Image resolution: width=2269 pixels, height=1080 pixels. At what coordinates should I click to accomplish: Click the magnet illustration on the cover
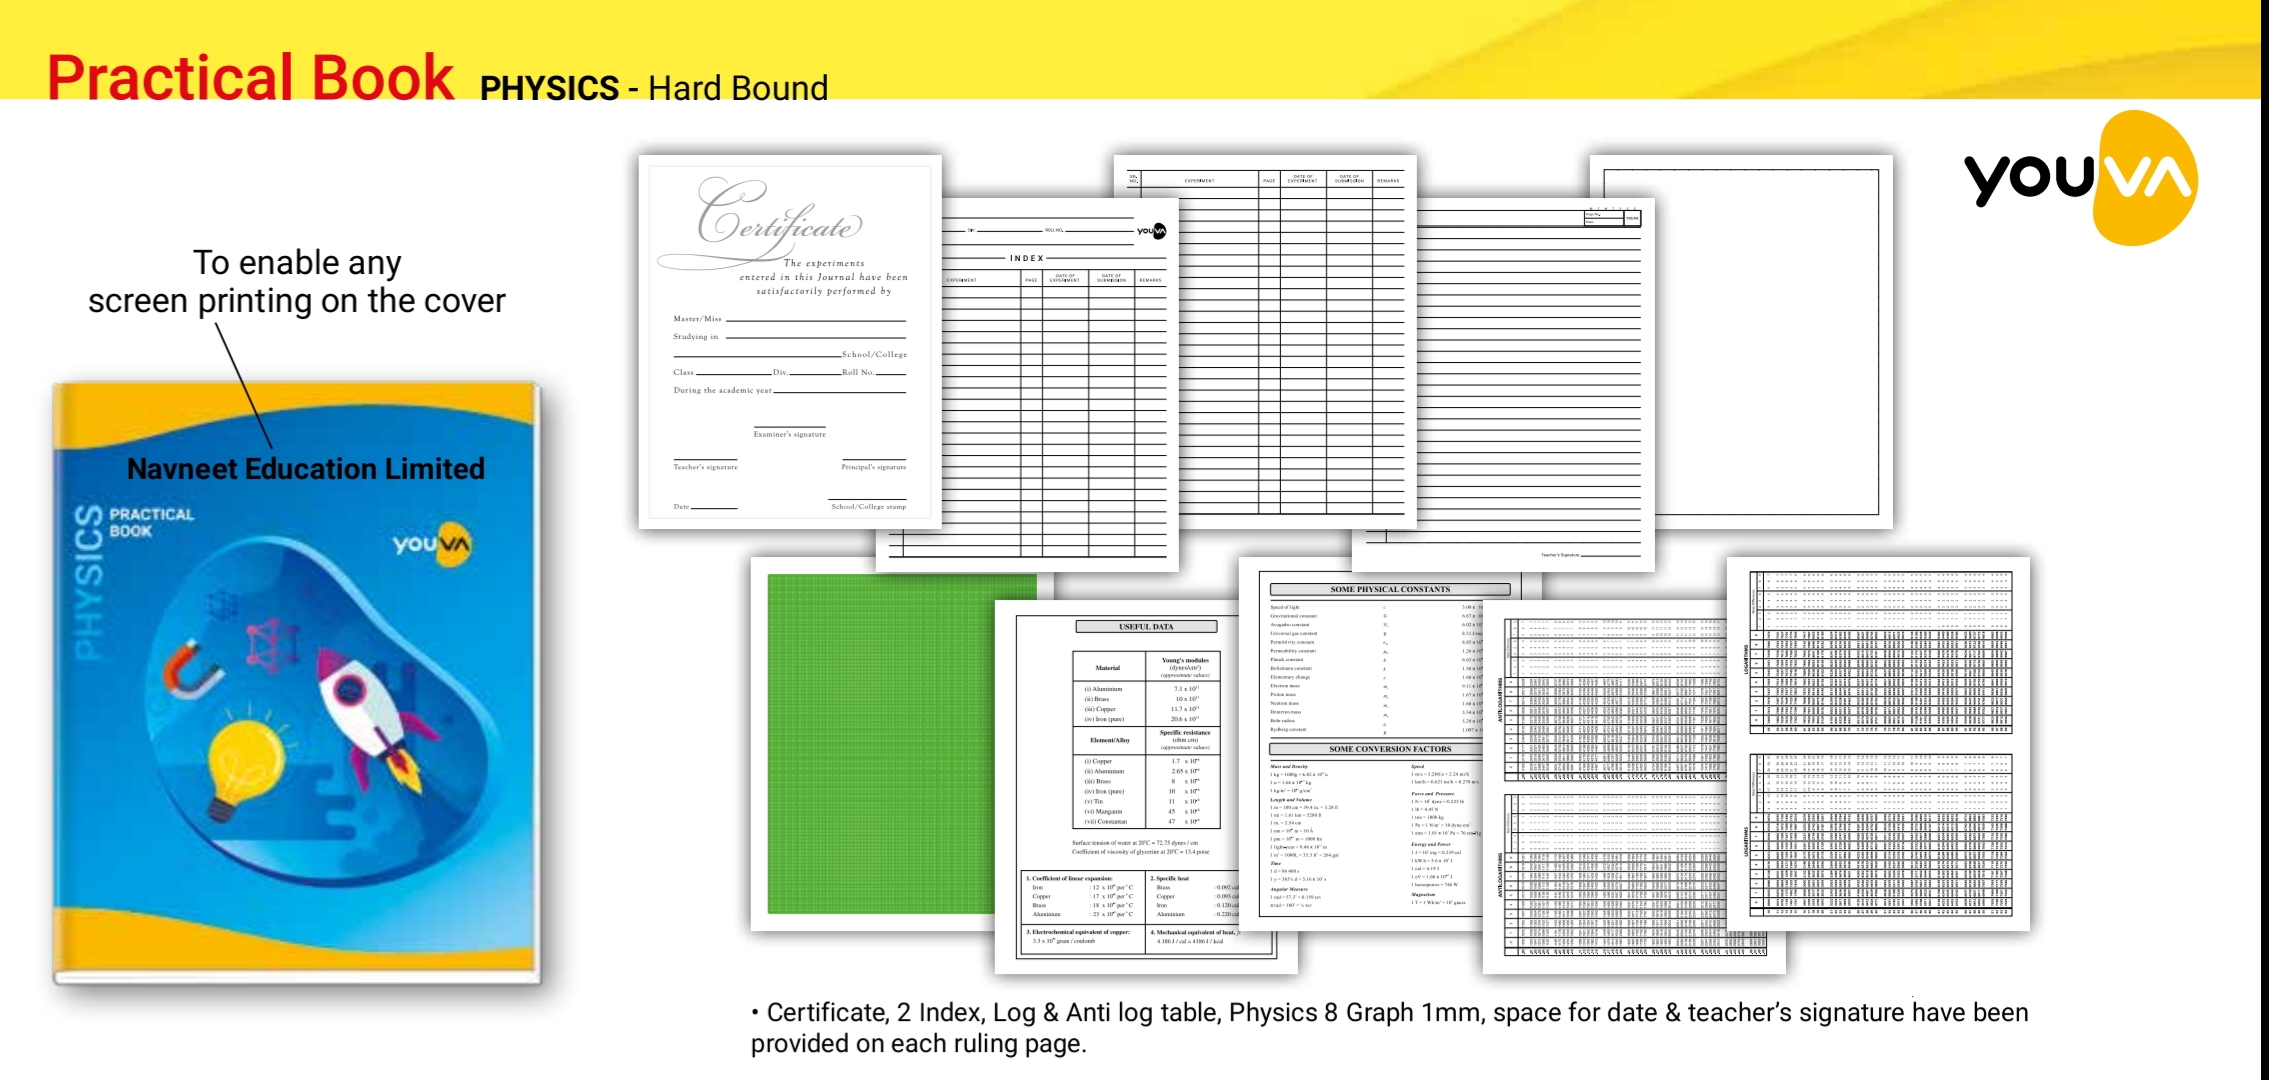(x=192, y=670)
